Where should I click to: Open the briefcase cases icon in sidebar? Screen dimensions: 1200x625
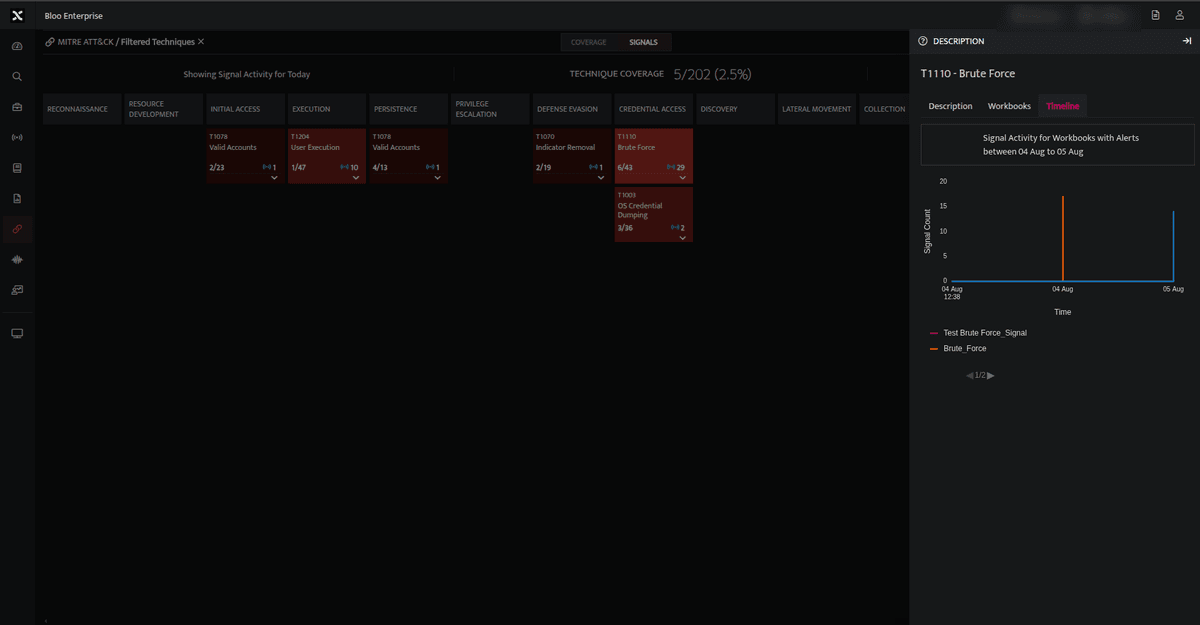(x=17, y=107)
